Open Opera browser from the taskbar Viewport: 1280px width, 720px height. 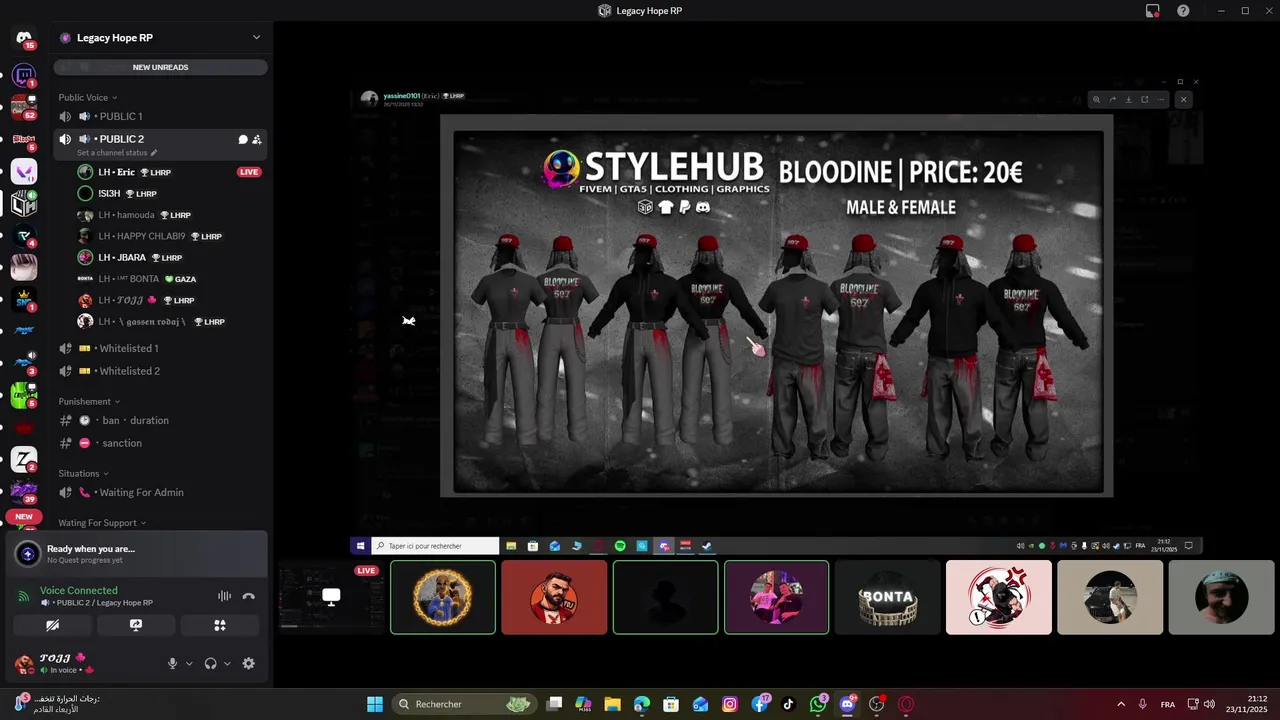[906, 704]
